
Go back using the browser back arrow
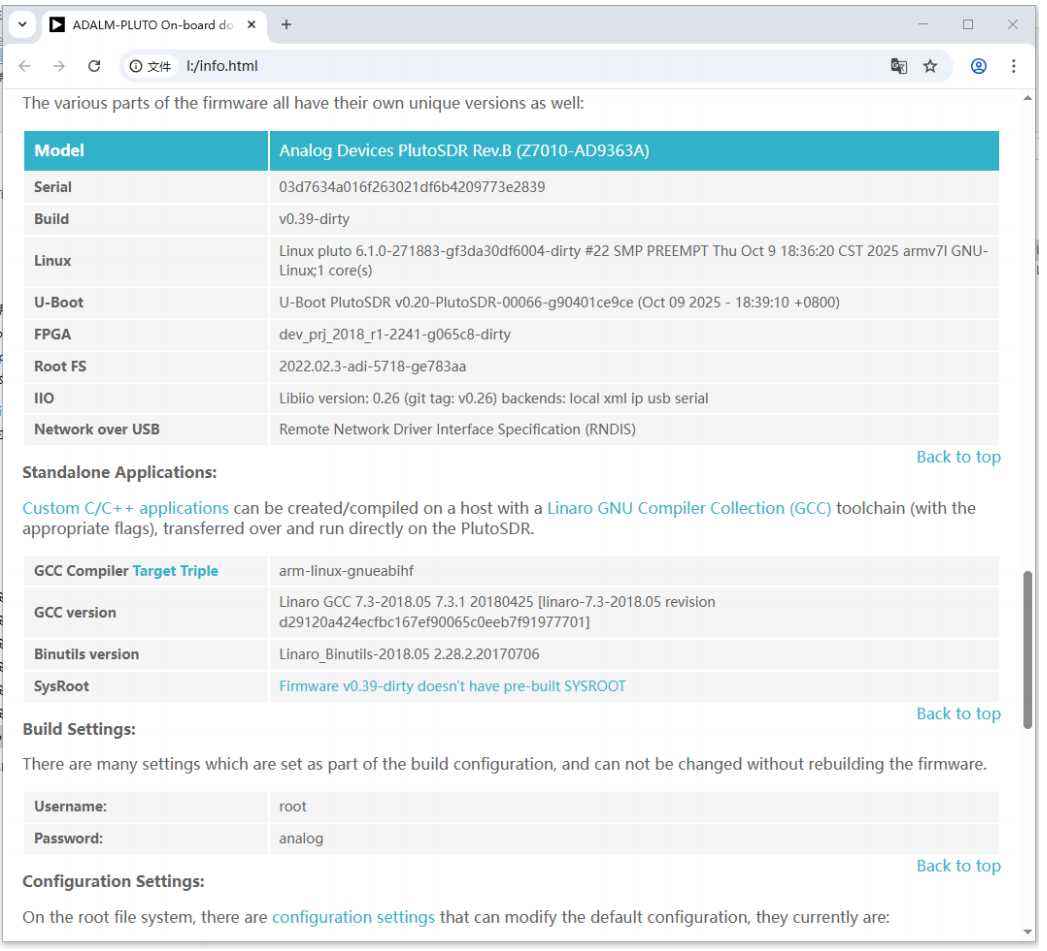click(x=25, y=66)
